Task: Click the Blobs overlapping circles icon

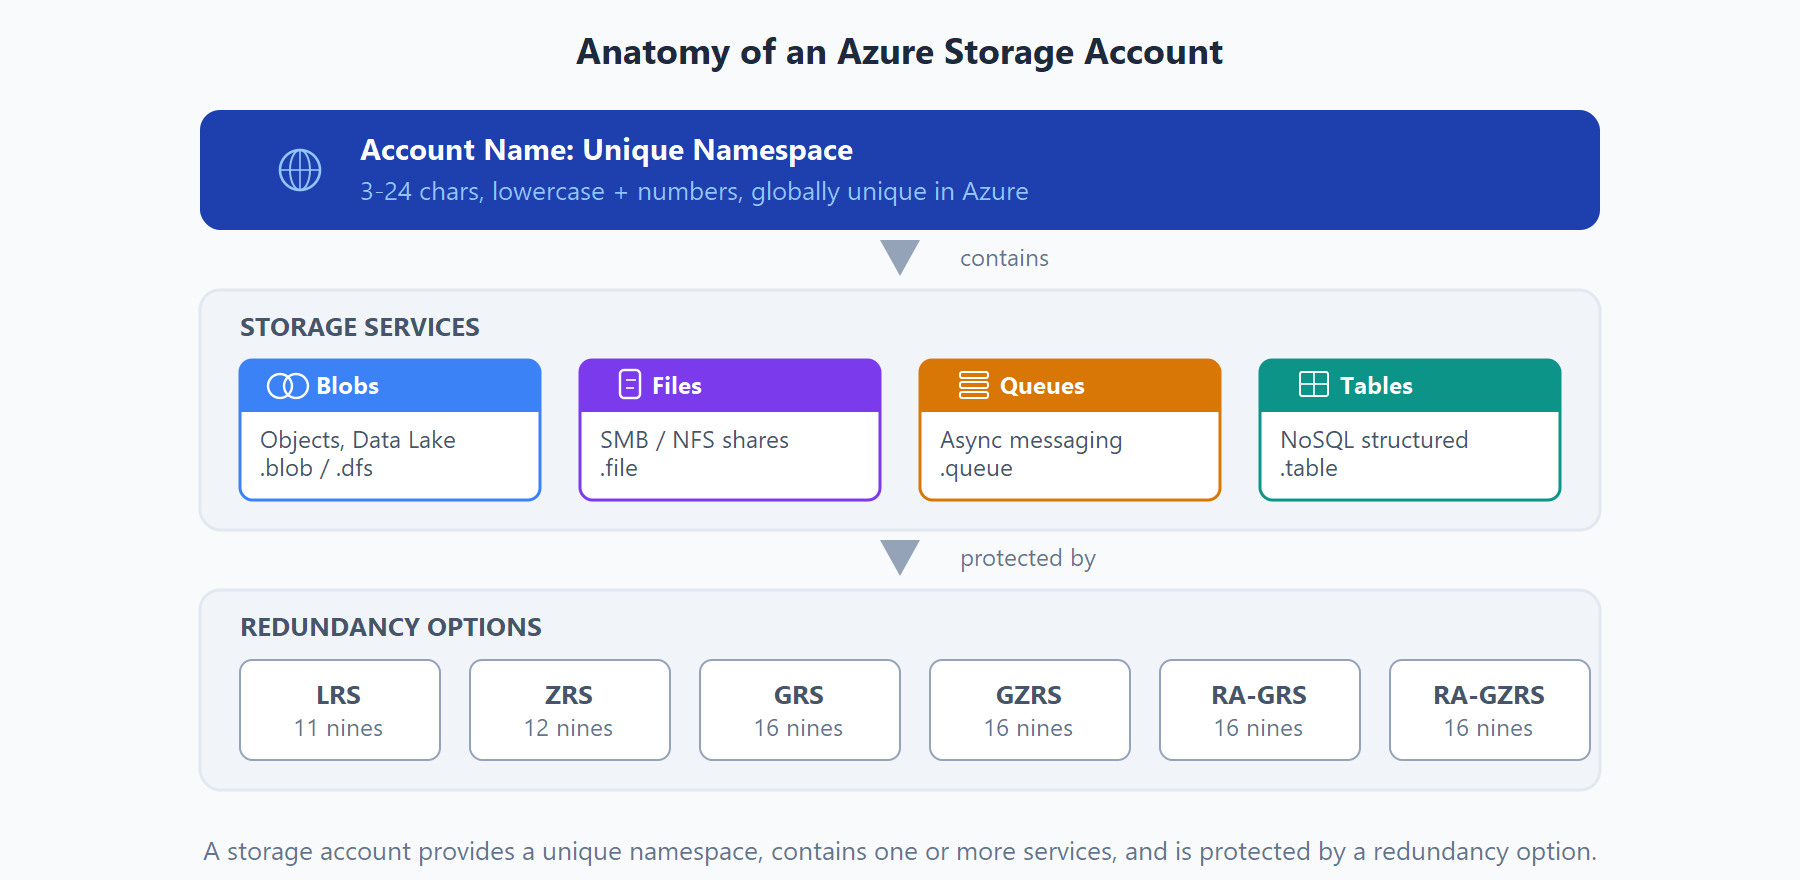Action: (288, 386)
